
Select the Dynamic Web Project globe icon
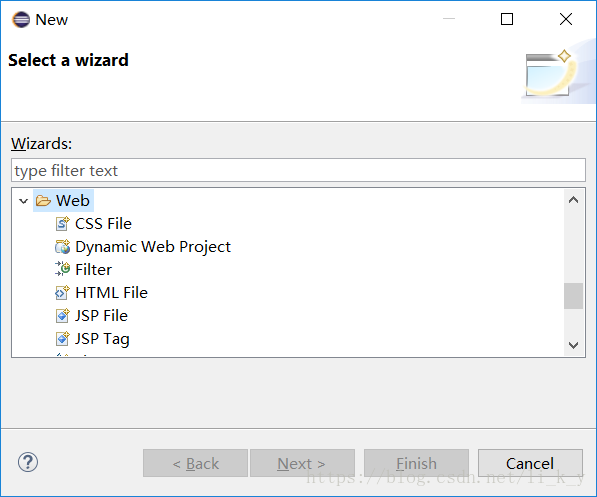point(62,247)
